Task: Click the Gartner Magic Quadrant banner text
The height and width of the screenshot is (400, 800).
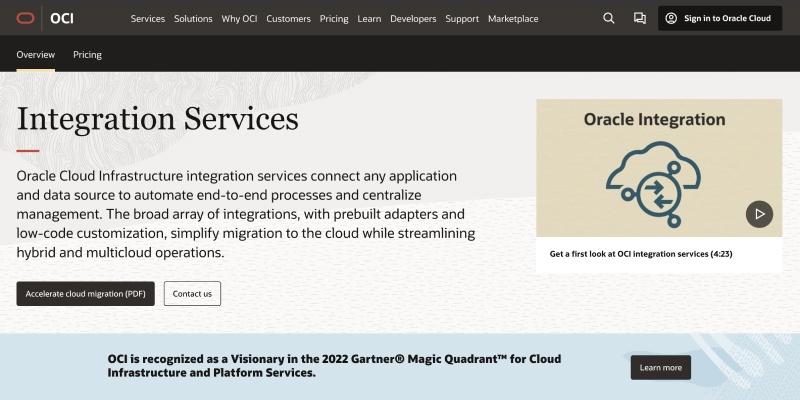Action: point(334,366)
